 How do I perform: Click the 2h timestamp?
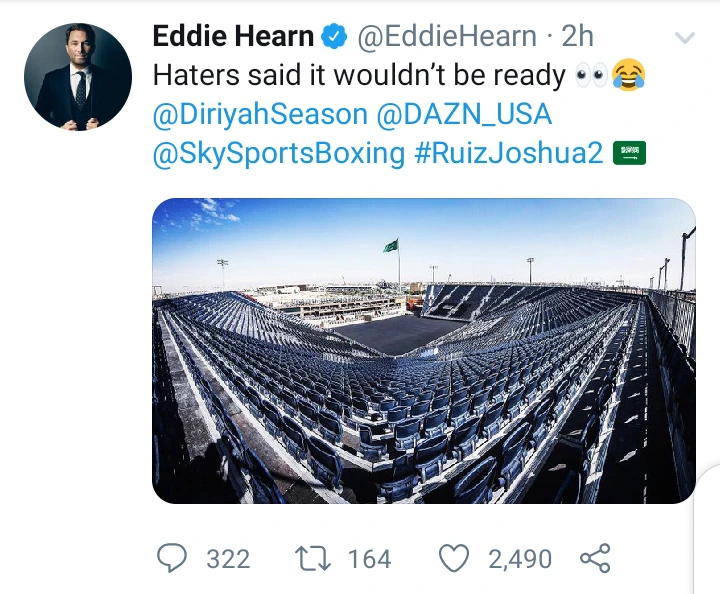[578, 36]
